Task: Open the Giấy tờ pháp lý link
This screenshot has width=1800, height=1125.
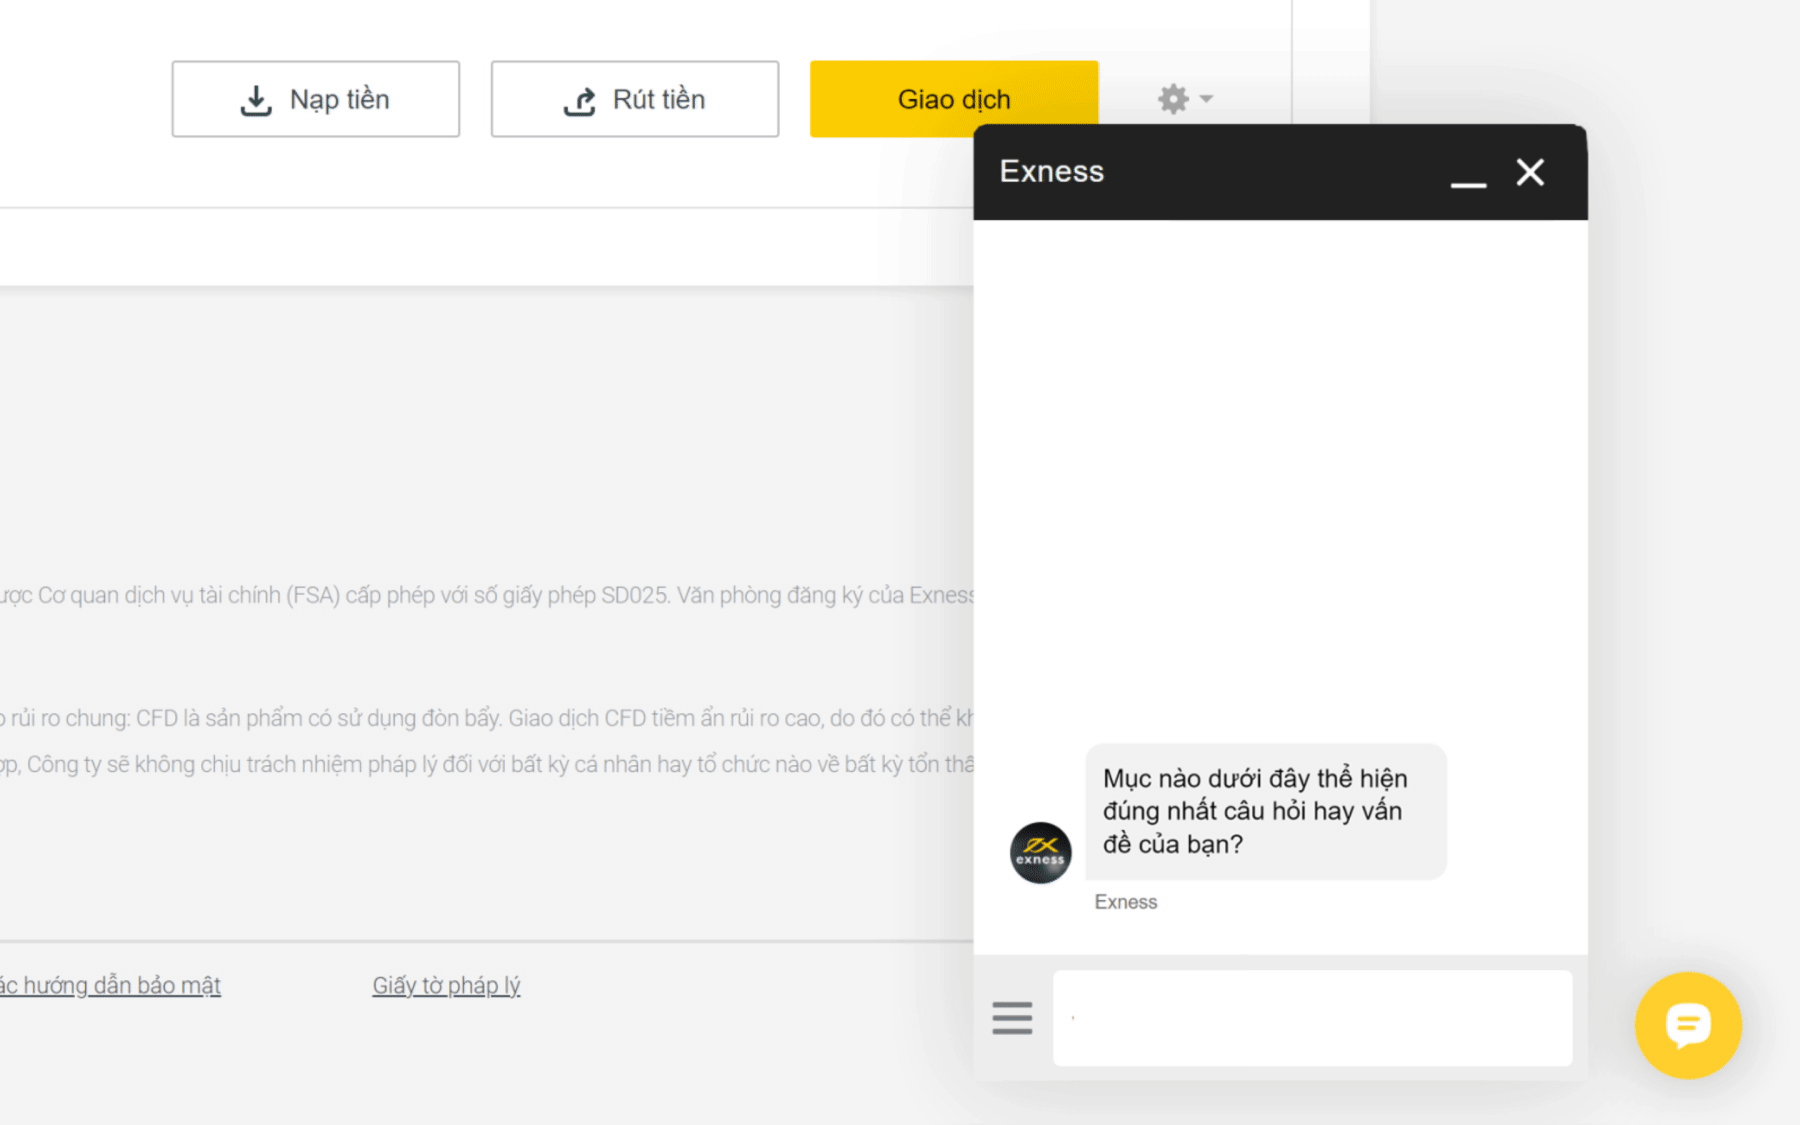Action: [x=446, y=986]
